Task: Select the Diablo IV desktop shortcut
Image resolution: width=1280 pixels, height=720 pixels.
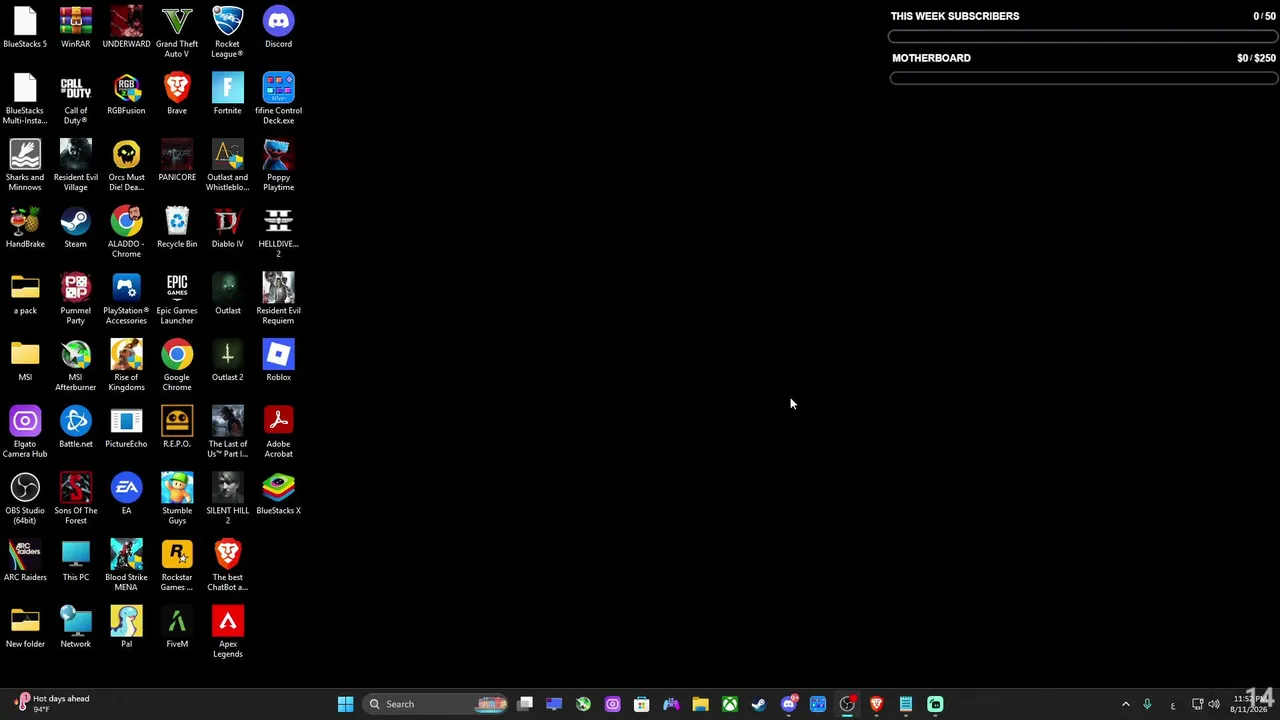Action: point(227,228)
